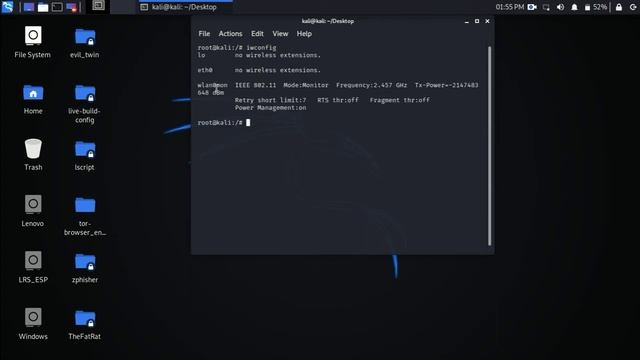Viewport: 640px width, 360px height.
Task: Click the wlan0mon interface name
Action: pos(212,85)
